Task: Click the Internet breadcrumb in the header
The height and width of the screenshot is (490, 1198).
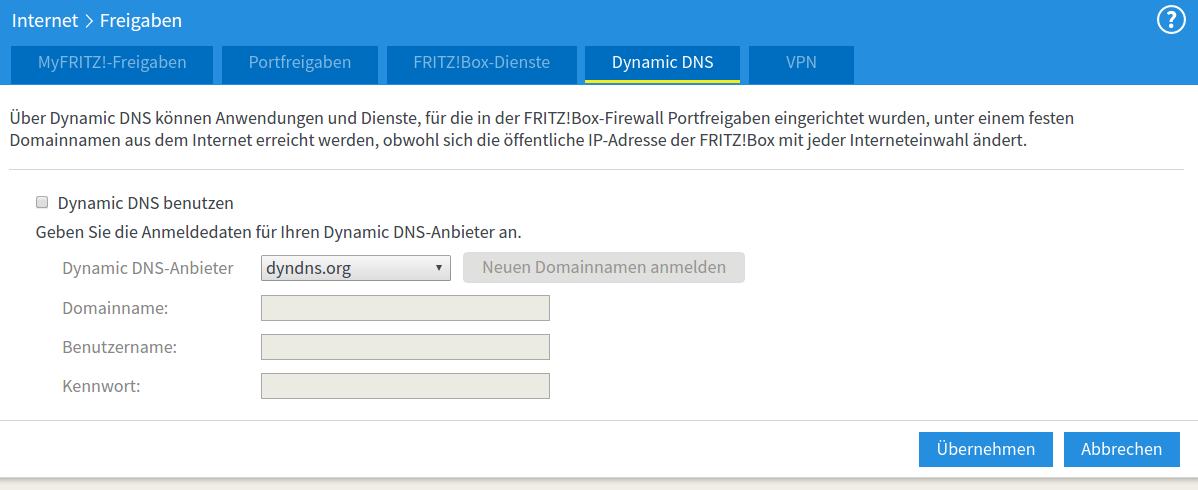Action: tap(45, 20)
